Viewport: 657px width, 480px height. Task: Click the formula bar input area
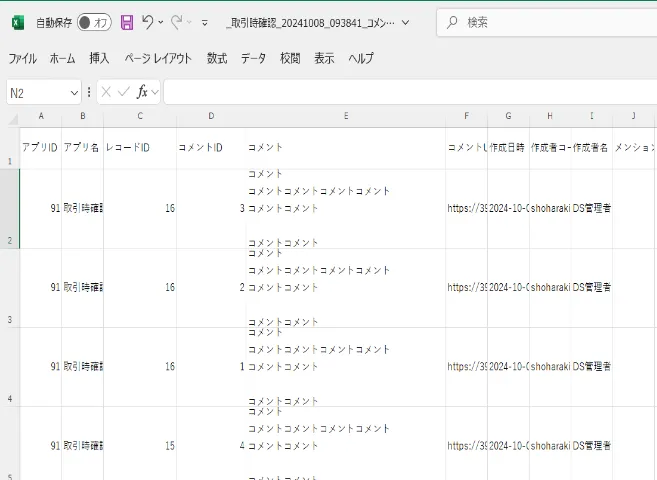coord(410,92)
